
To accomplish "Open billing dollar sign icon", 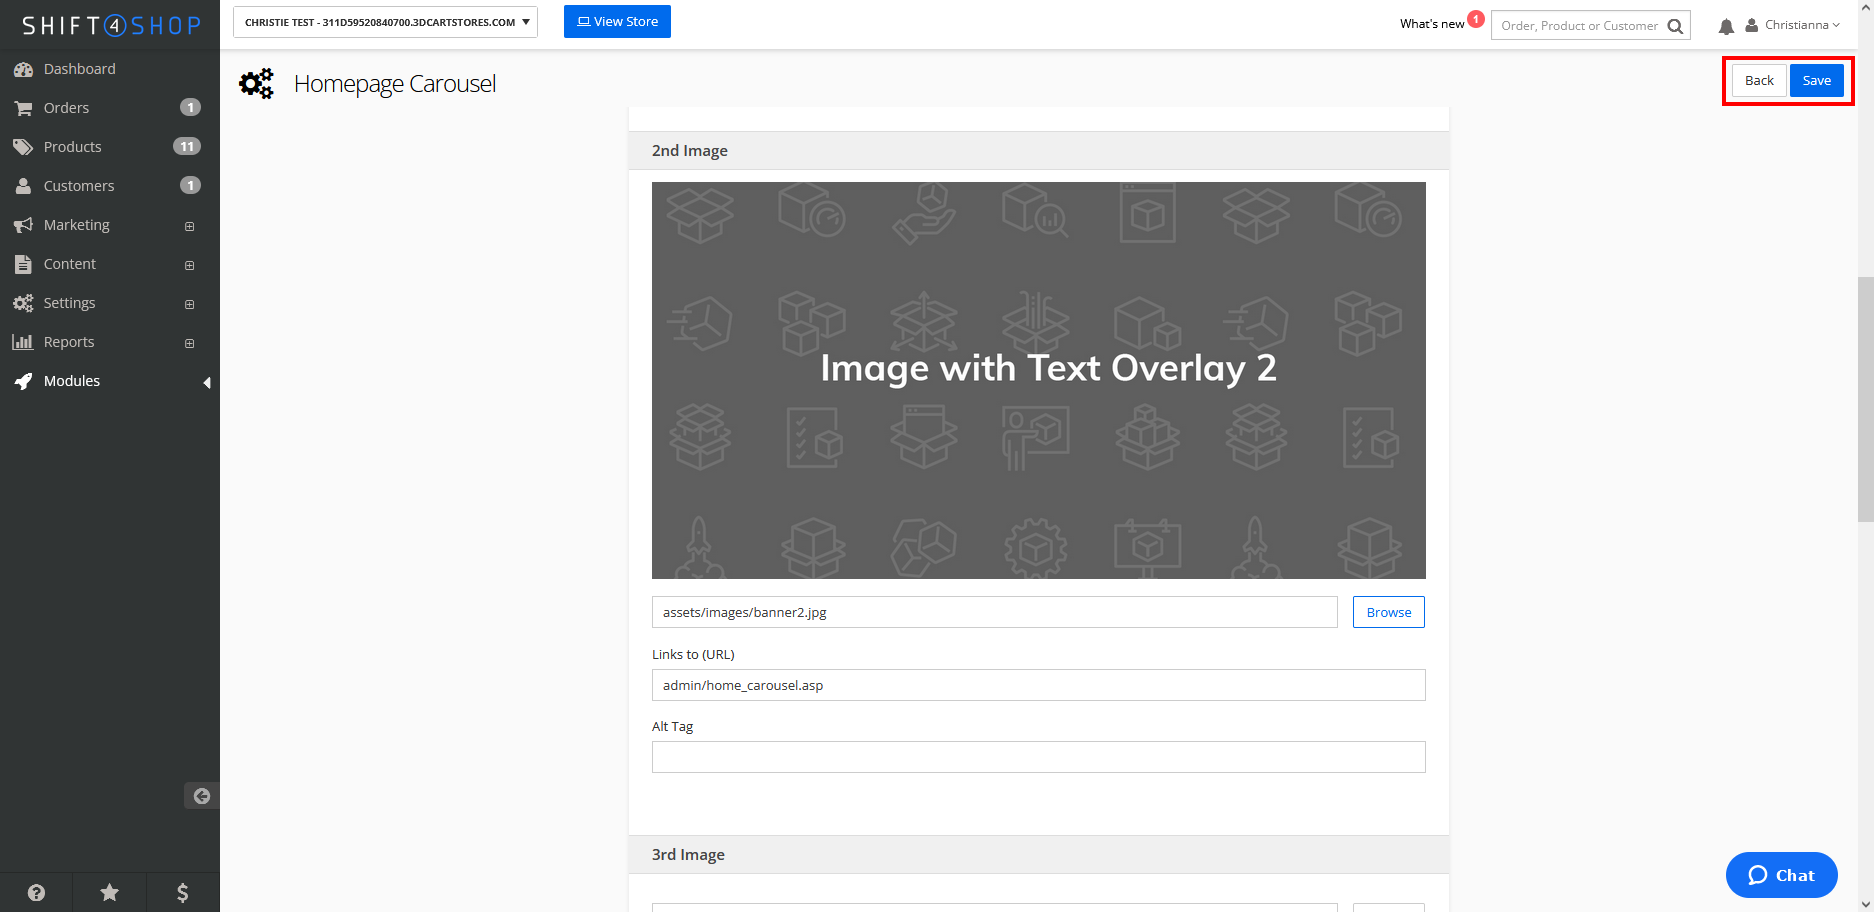I will pos(182,893).
